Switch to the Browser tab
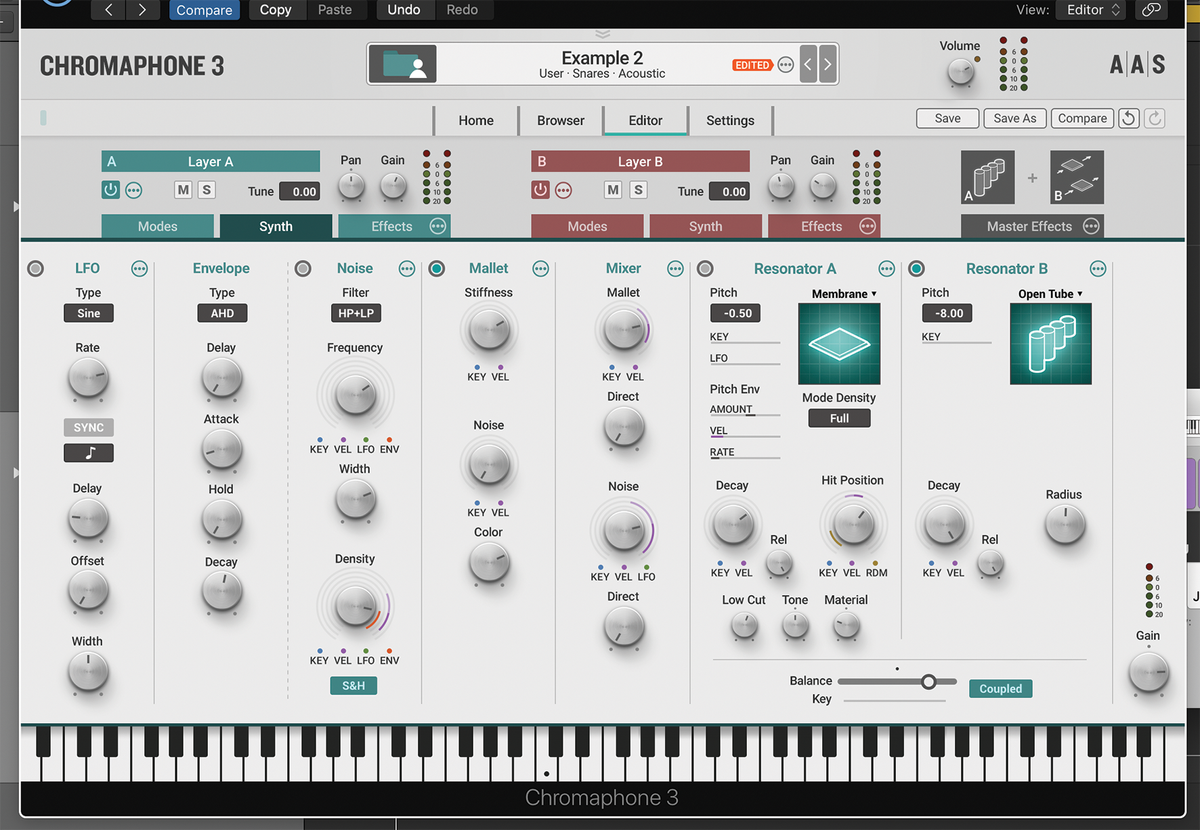The height and width of the screenshot is (830, 1200). click(560, 119)
